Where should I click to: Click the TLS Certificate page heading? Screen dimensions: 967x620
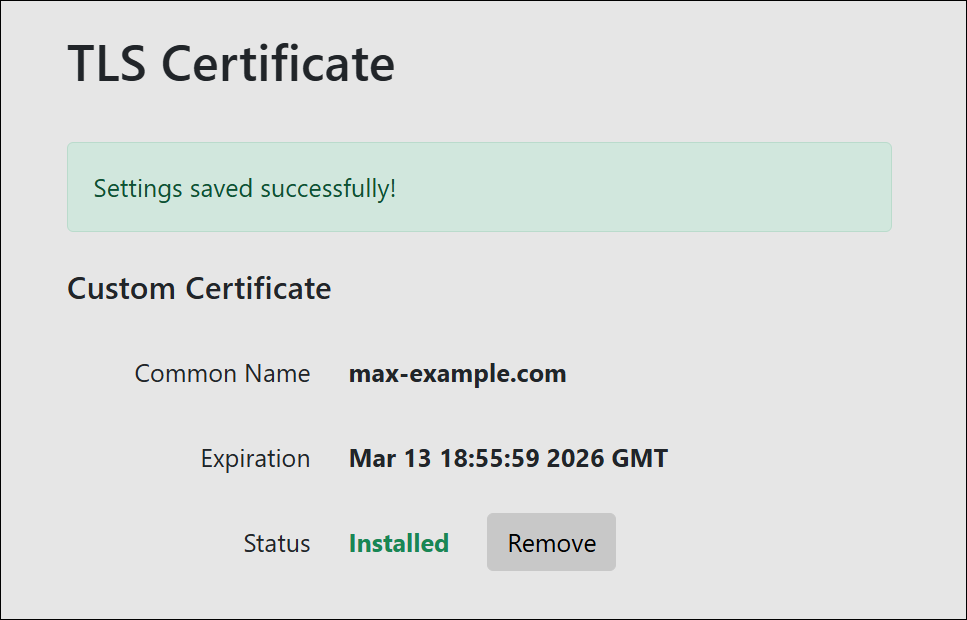pyautogui.click(x=231, y=63)
